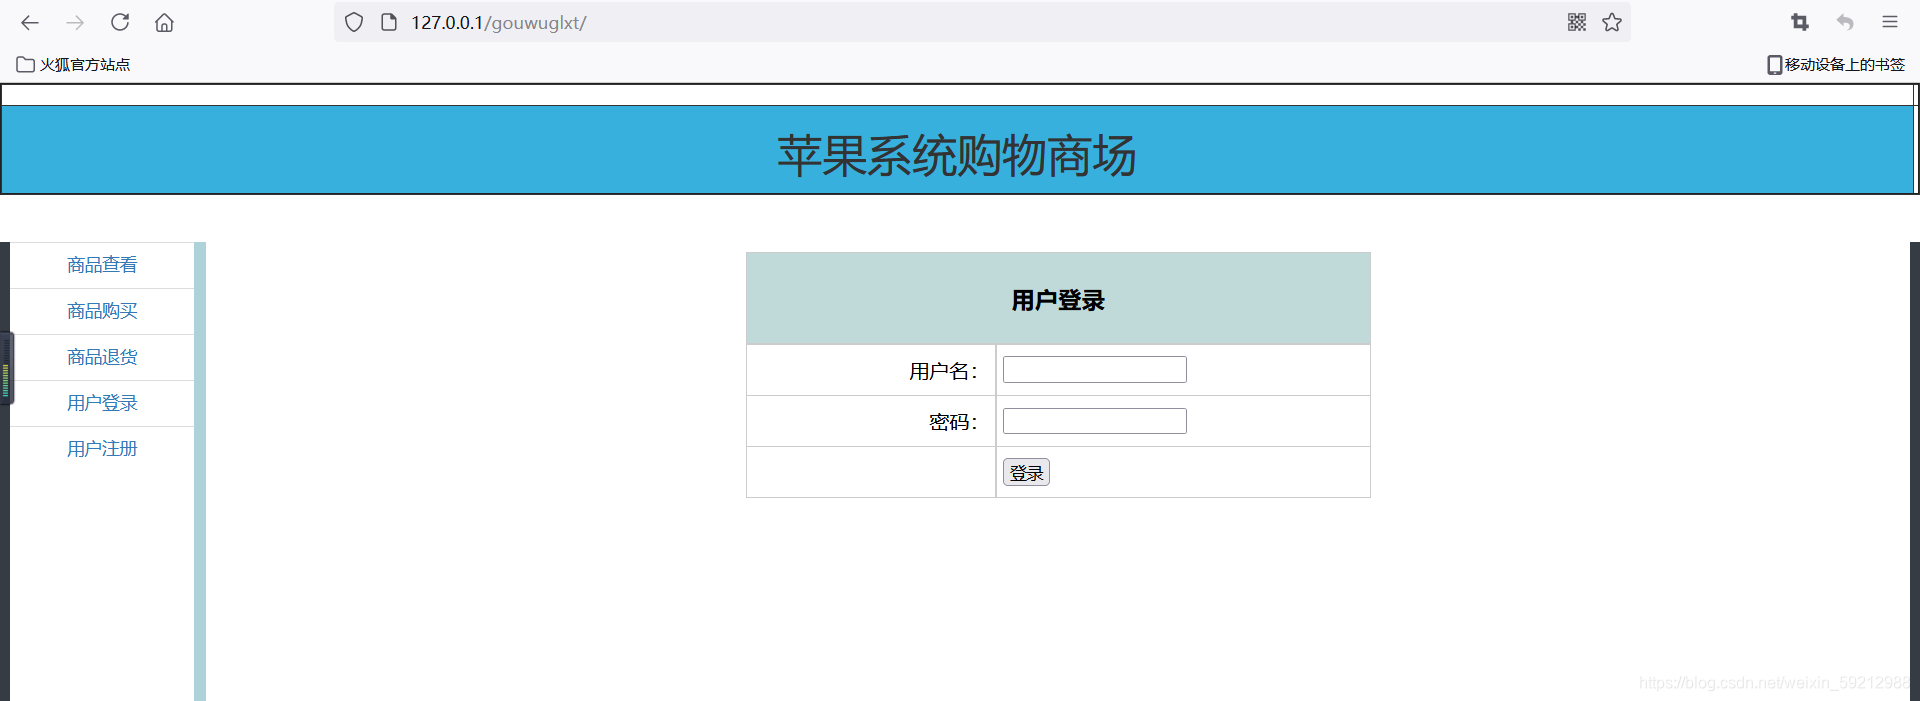Open the QR code icon in address bar
Image resolution: width=1920 pixels, height=701 pixels.
click(x=1577, y=22)
